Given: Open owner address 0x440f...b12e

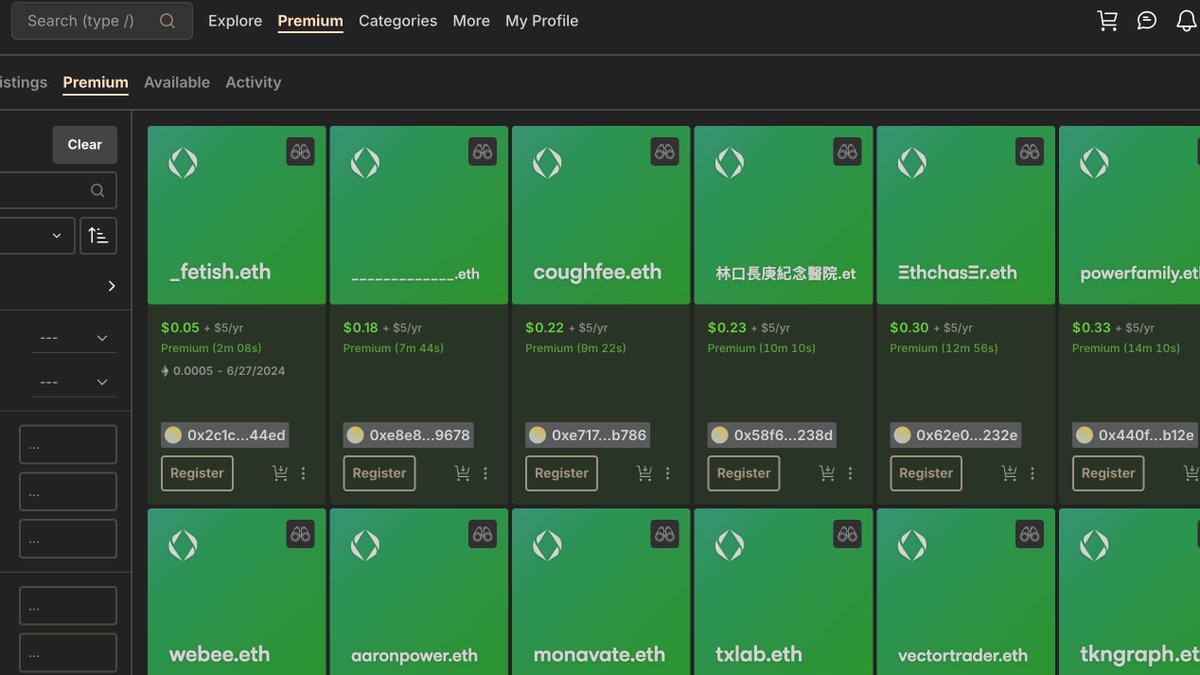Looking at the screenshot, I should 1136,435.
